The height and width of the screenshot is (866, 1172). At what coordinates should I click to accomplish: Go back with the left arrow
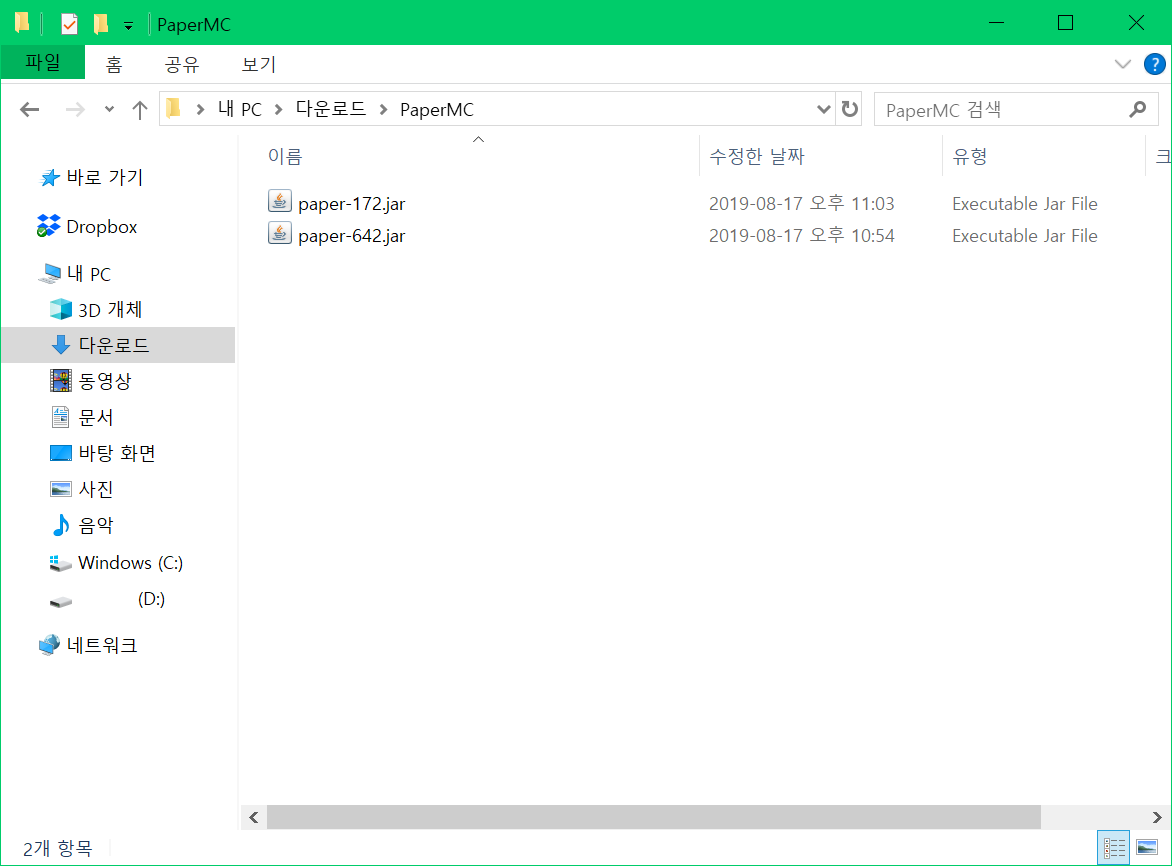30,110
